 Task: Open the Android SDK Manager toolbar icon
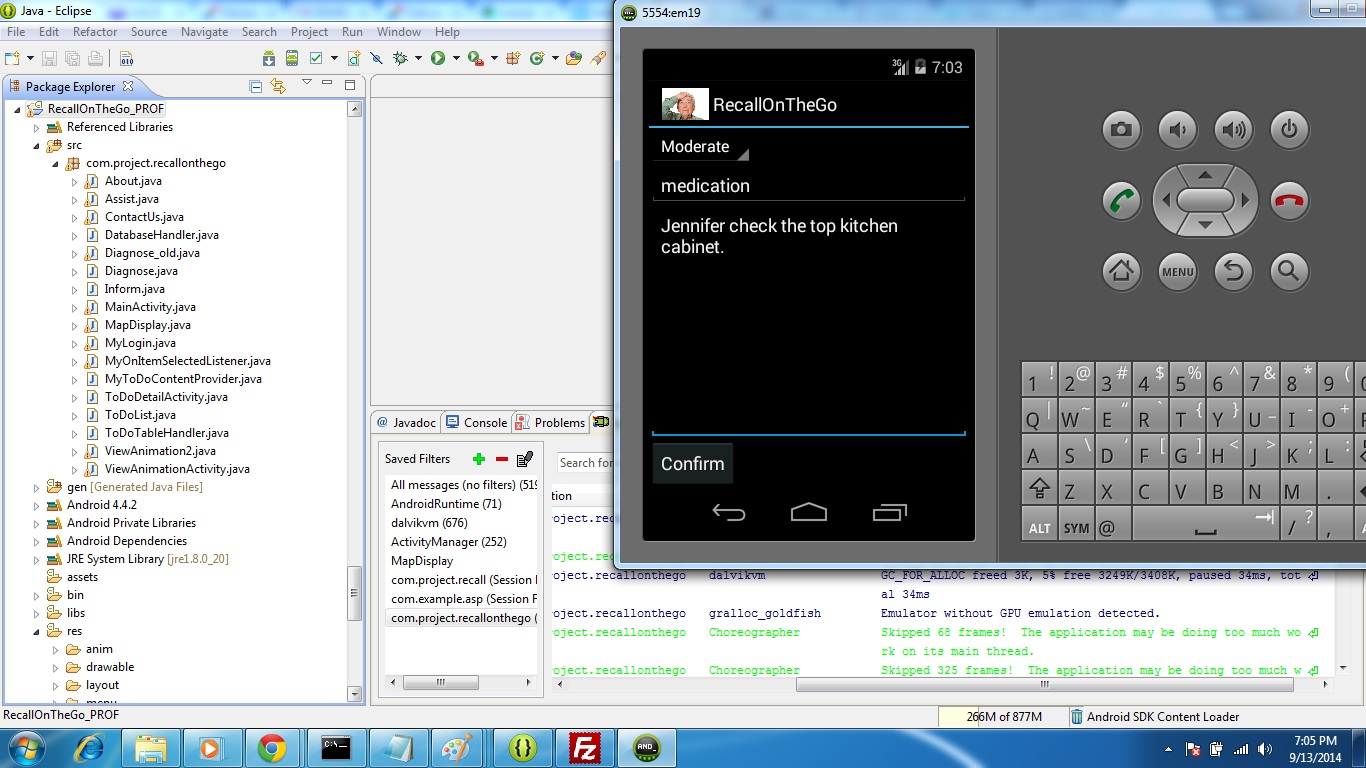(x=269, y=58)
